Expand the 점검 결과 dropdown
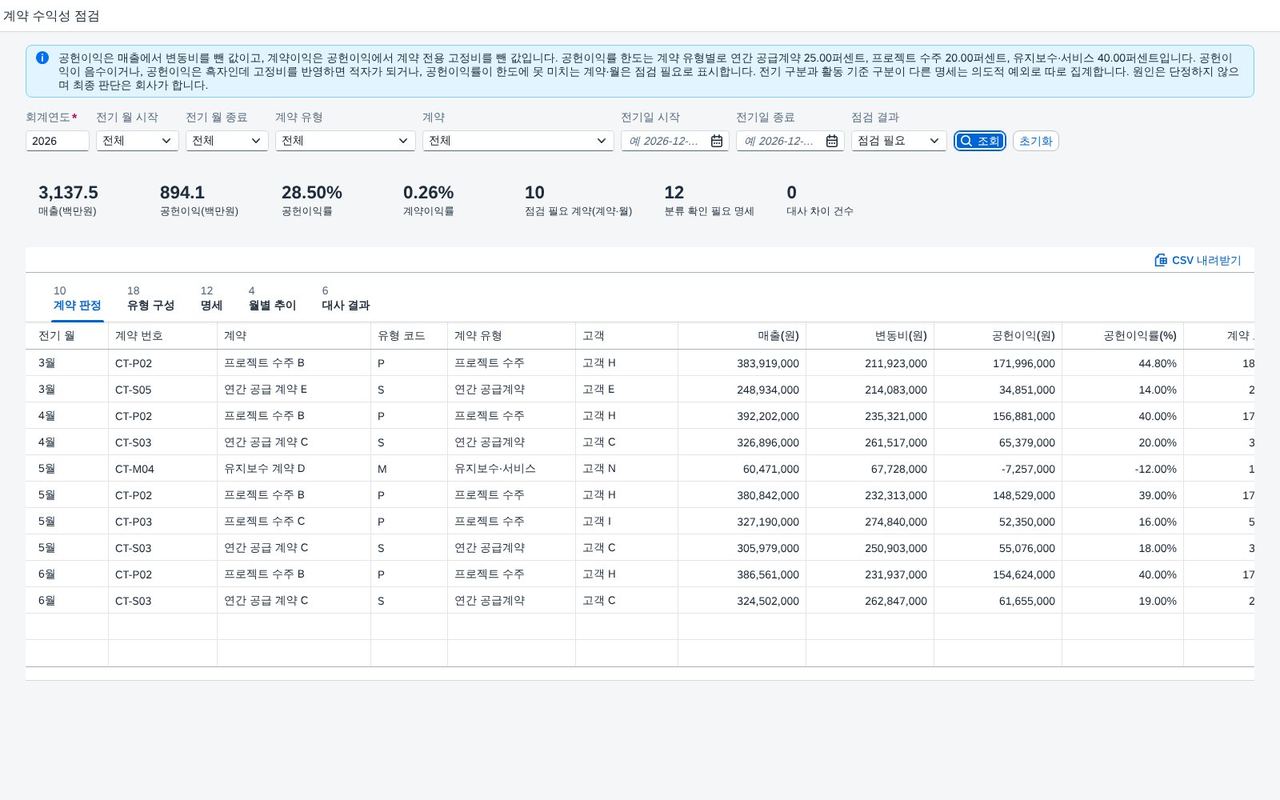The image size is (1280, 800). pyautogui.click(x=899, y=141)
